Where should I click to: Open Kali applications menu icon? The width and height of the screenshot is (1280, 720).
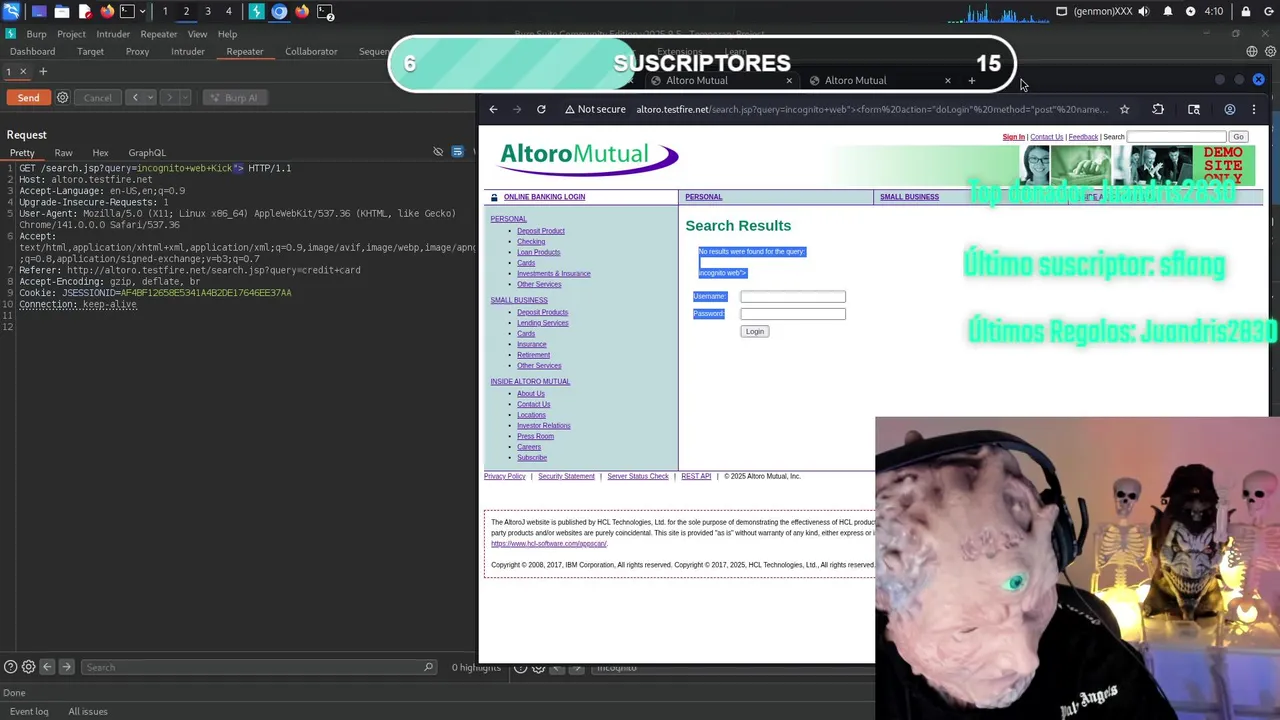pyautogui.click(x=11, y=12)
